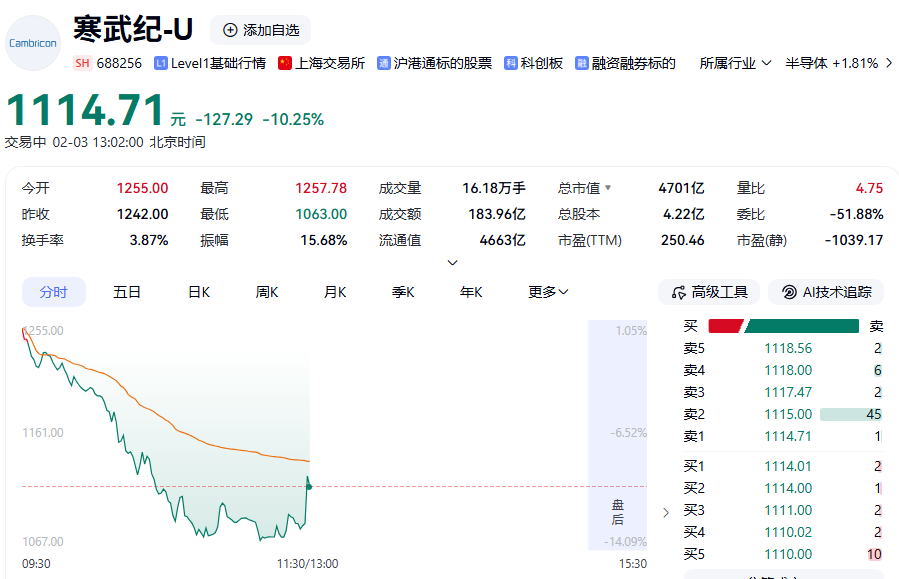Click the red buy portion of the buy/sell bar
This screenshot has width=899, height=579.
point(725,326)
